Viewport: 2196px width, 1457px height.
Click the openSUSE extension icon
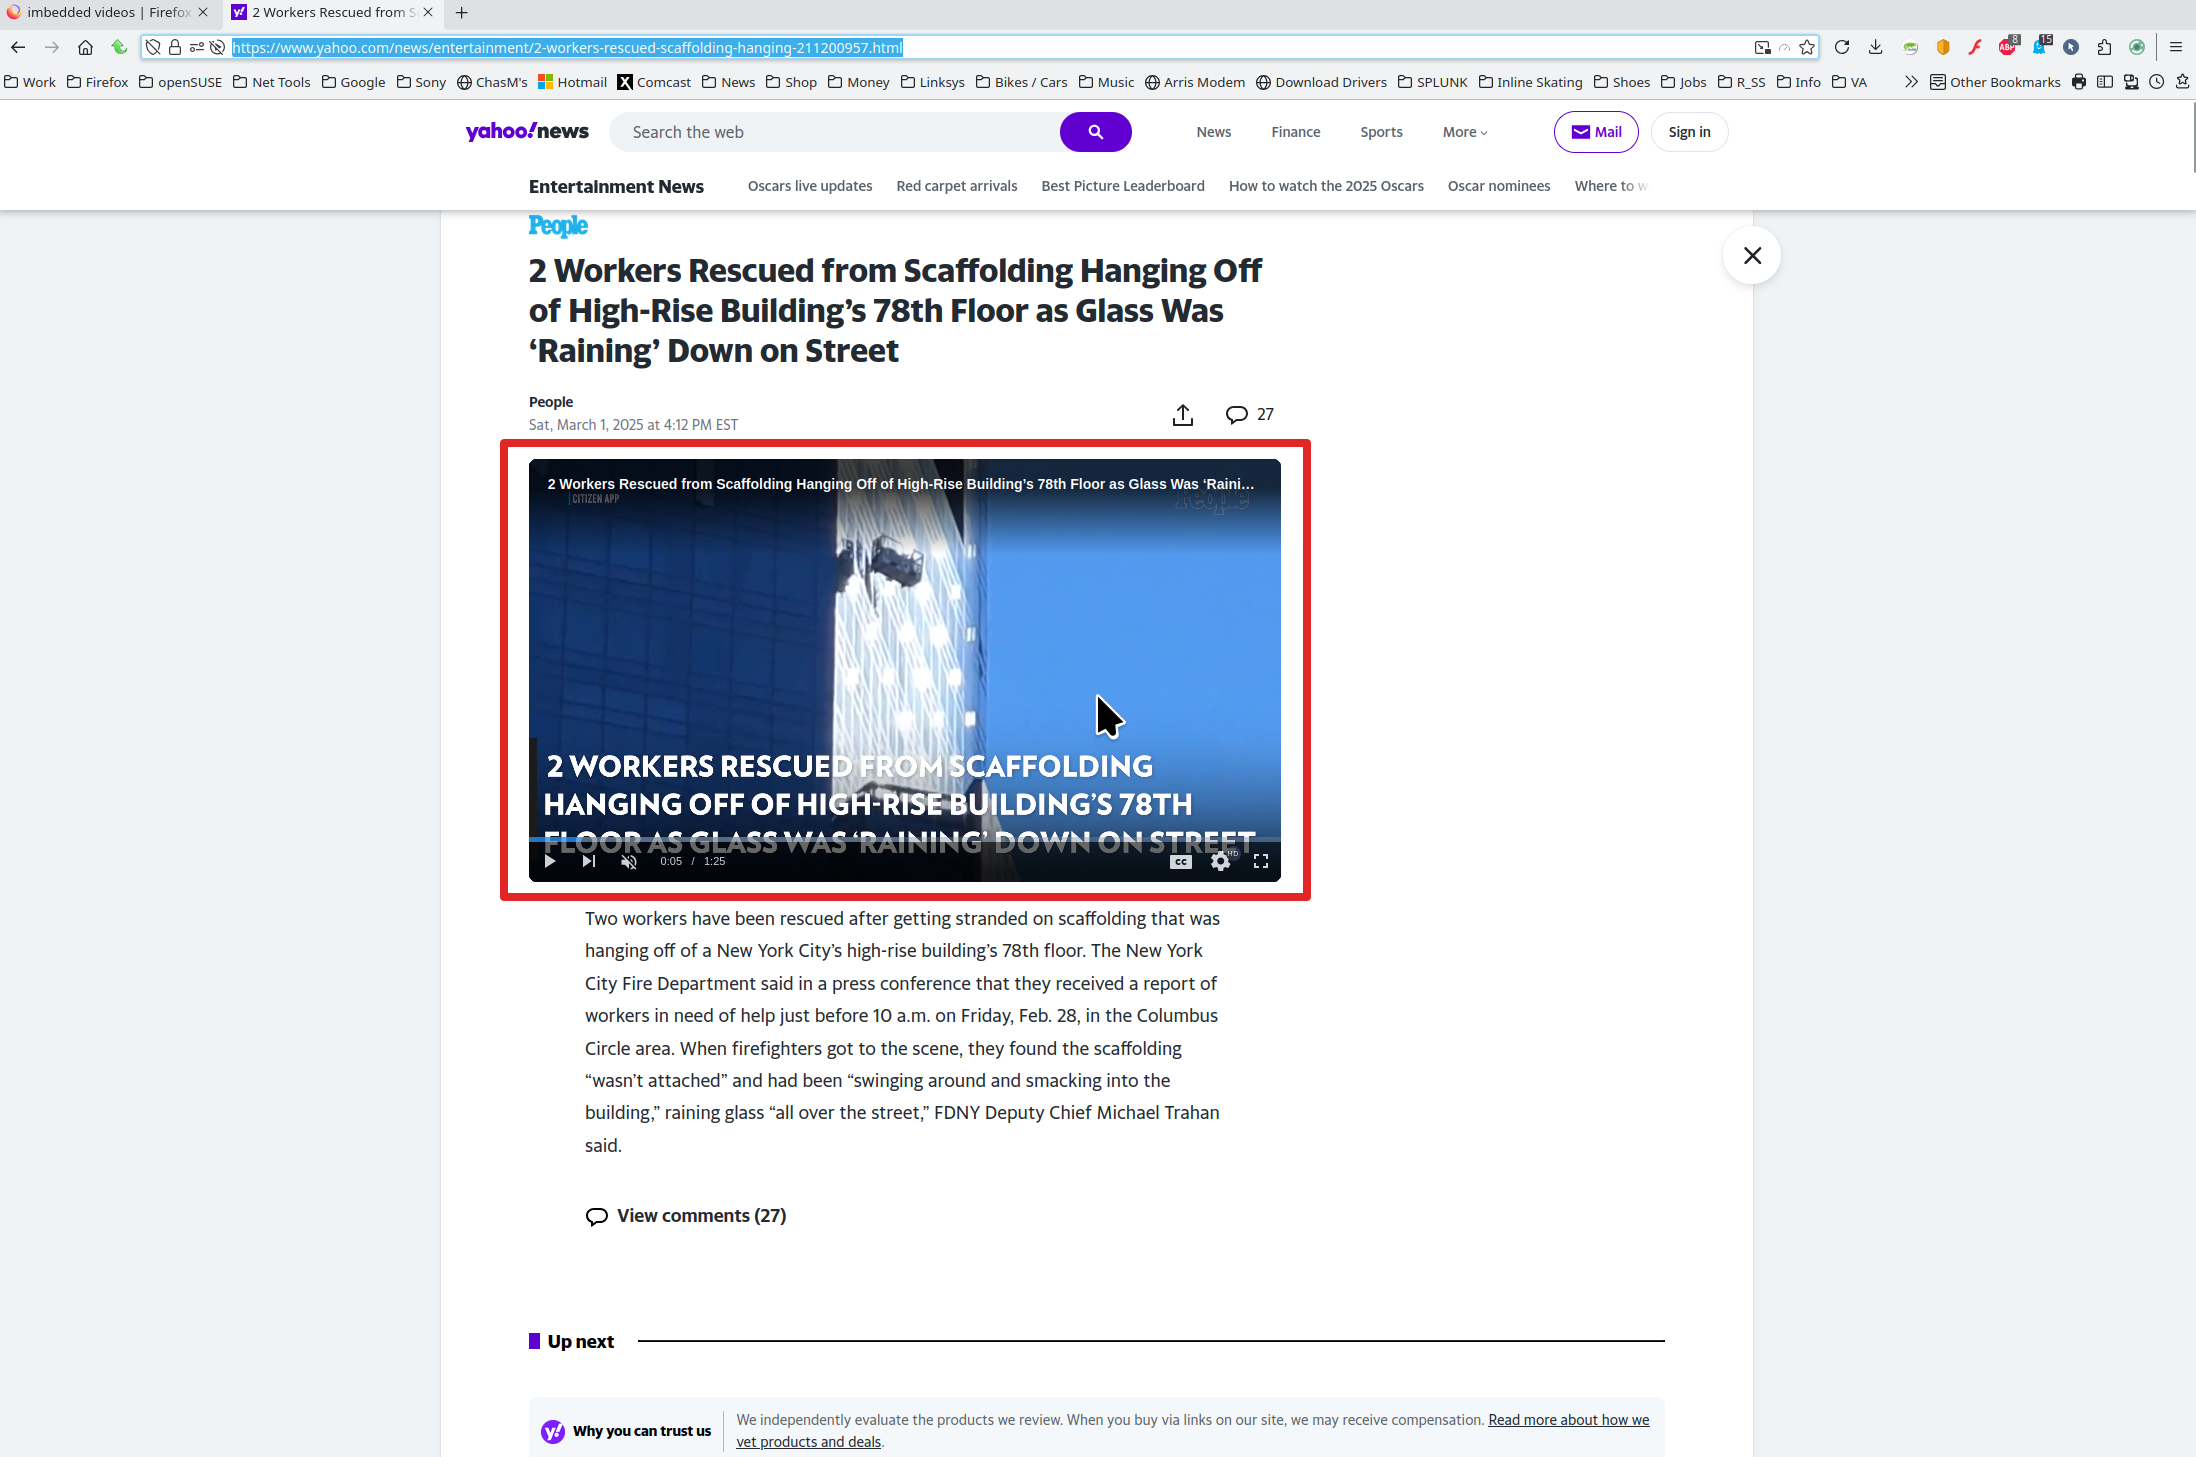[x=1910, y=47]
